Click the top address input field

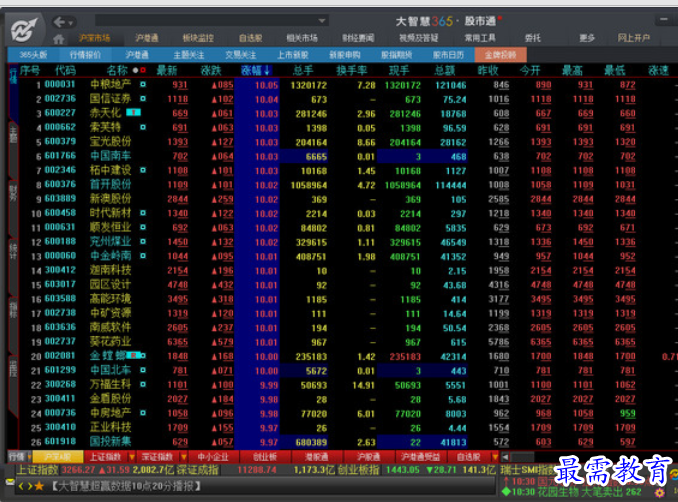(x=207, y=20)
